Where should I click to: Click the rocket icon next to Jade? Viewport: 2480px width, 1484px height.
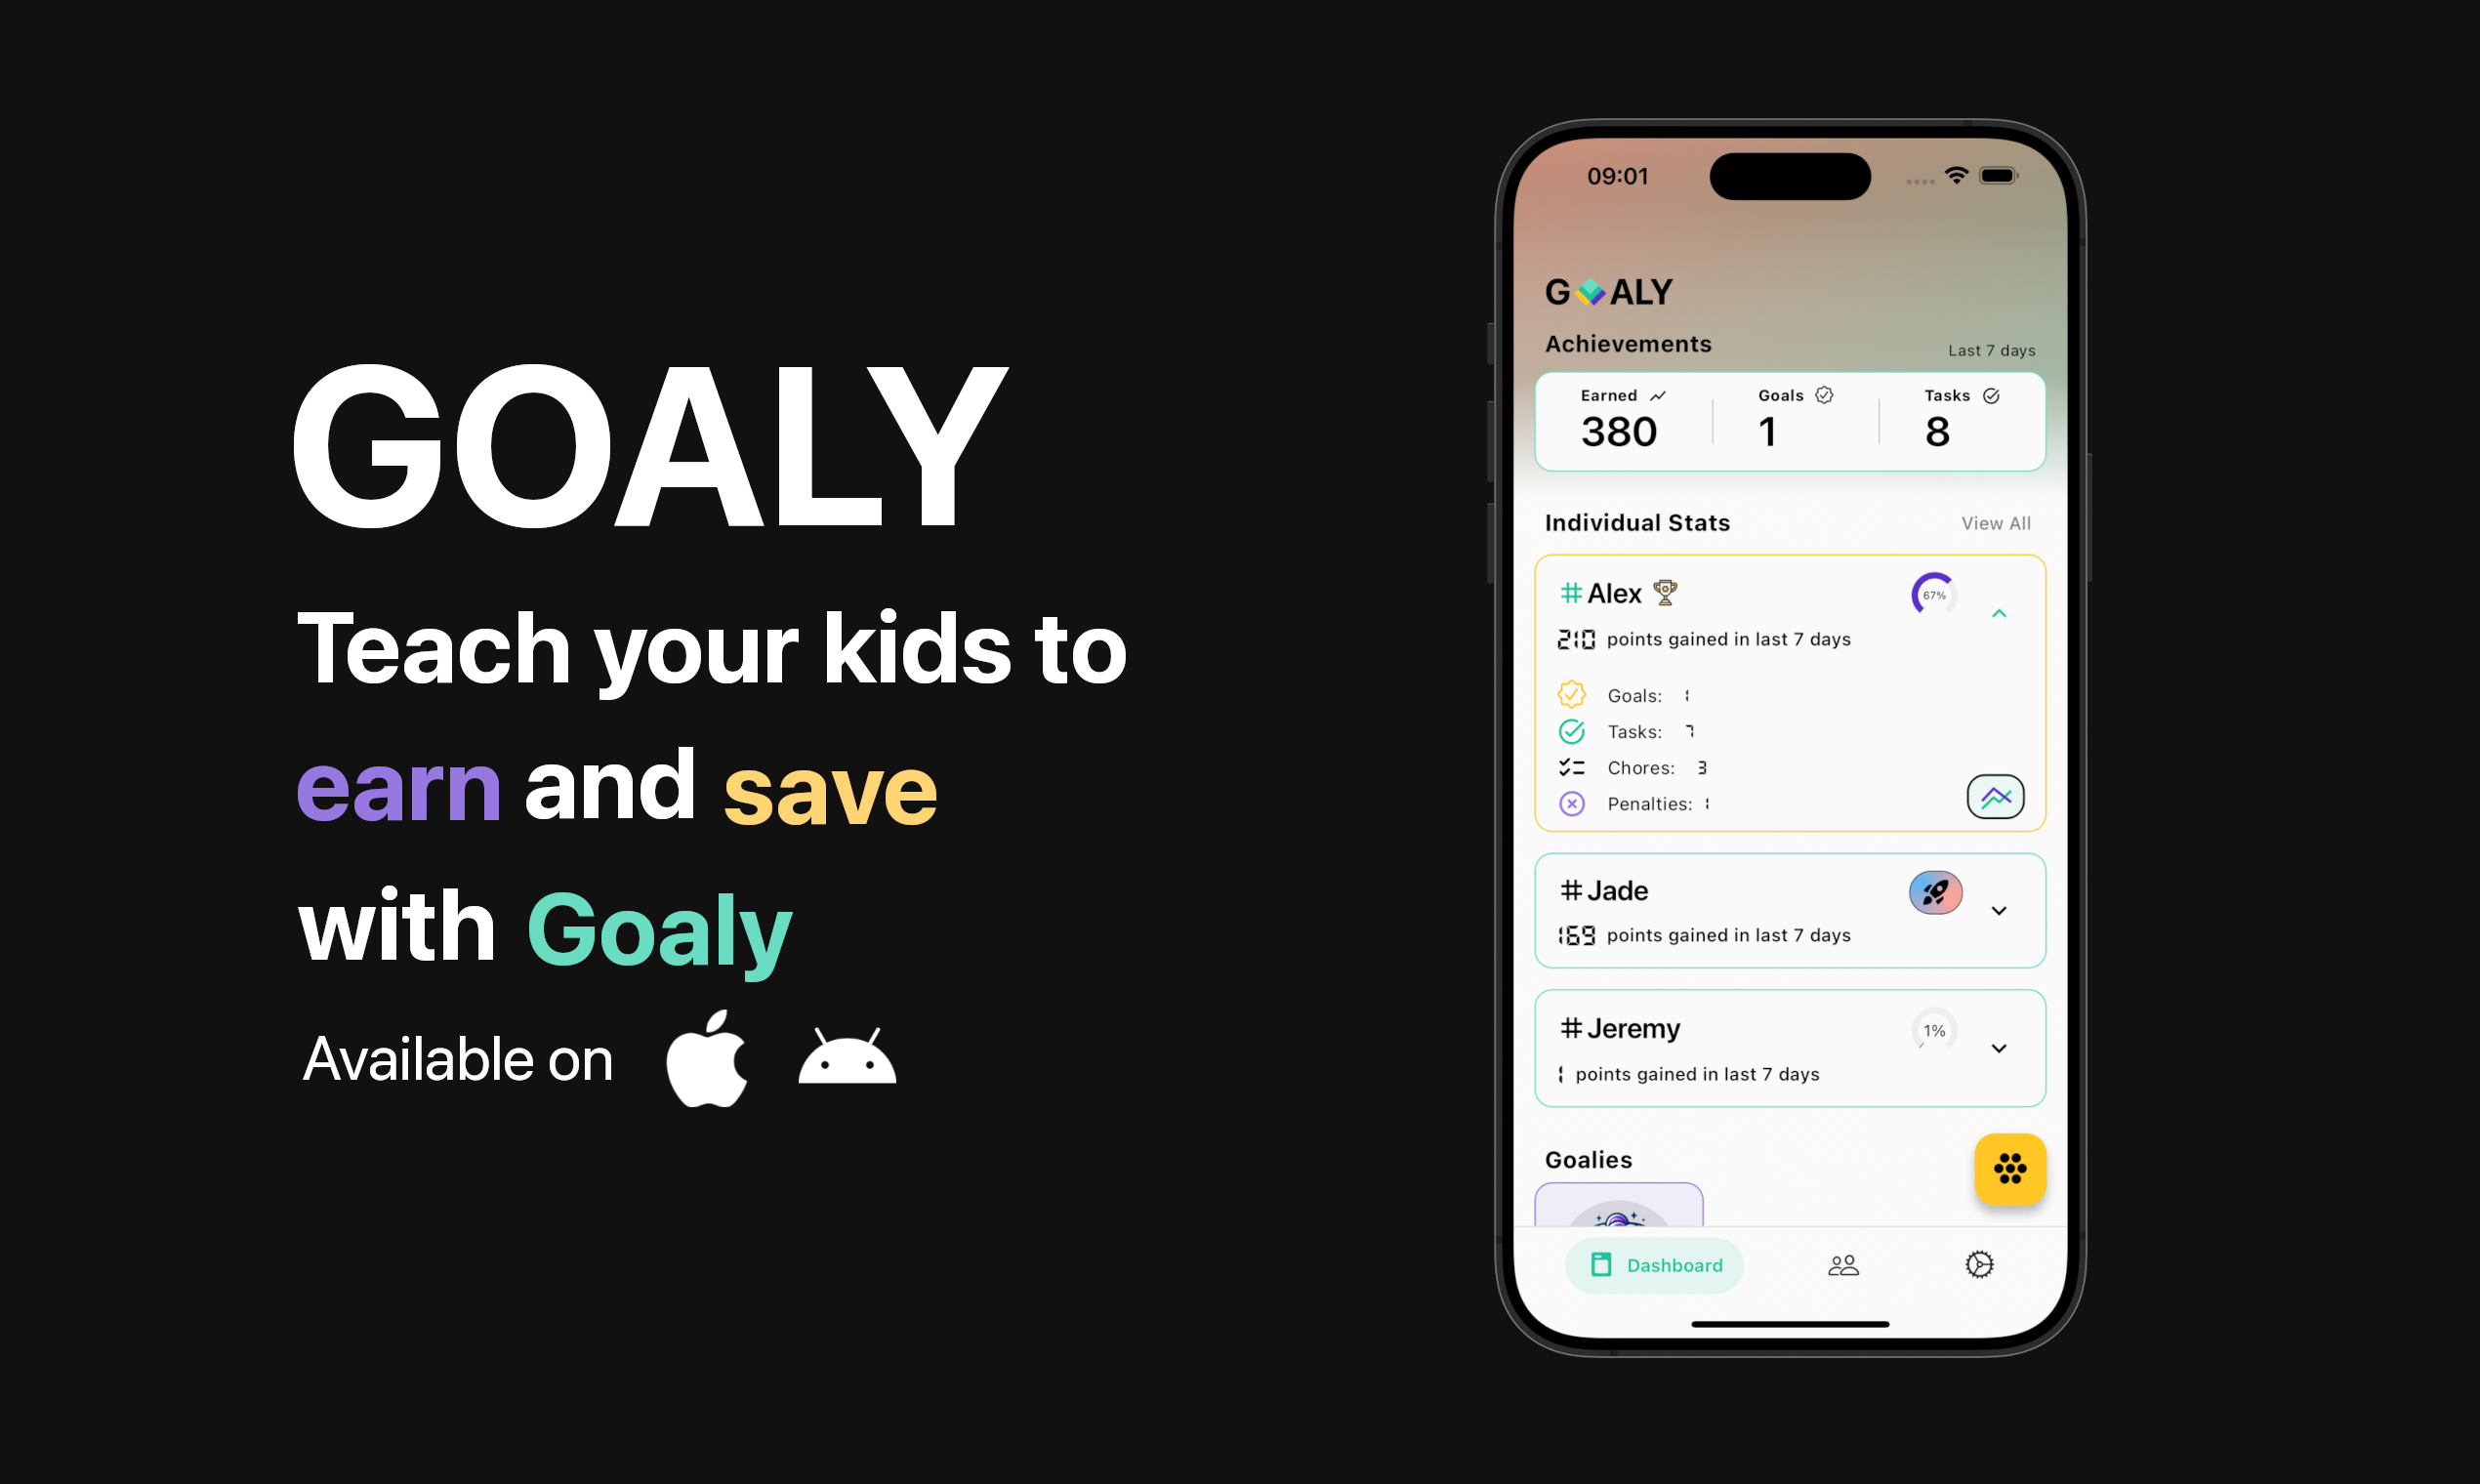pyautogui.click(x=1930, y=892)
